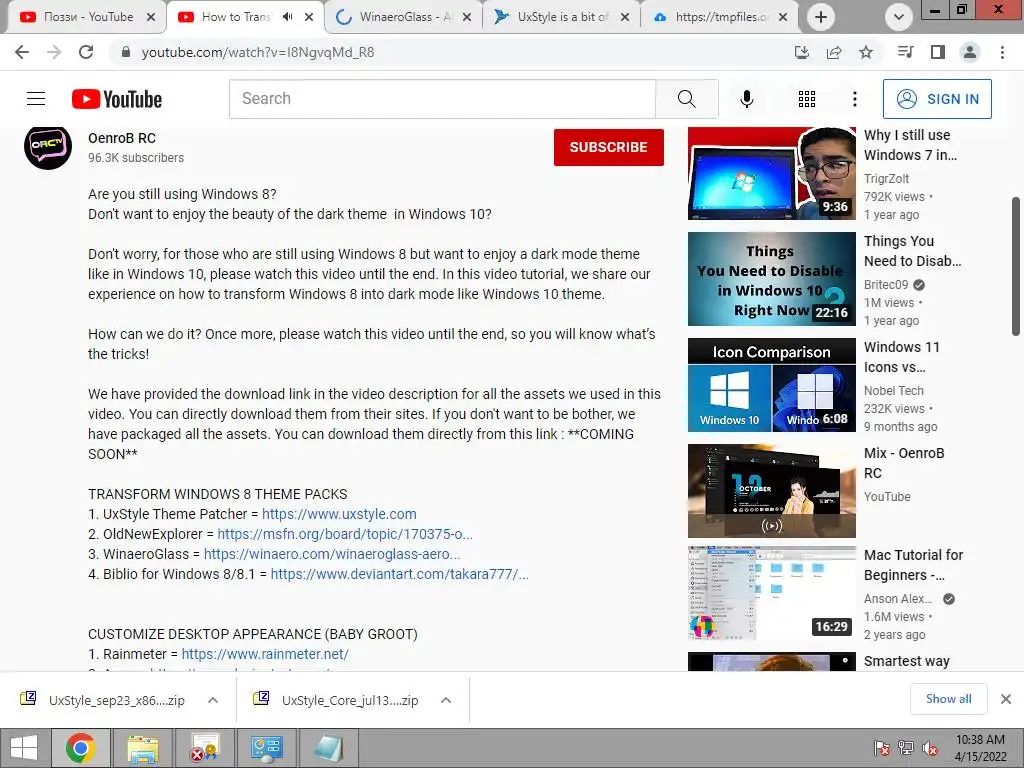Viewport: 1024px width, 768px height.
Task: Close the WinaeroGlass tab
Action: [467, 17]
